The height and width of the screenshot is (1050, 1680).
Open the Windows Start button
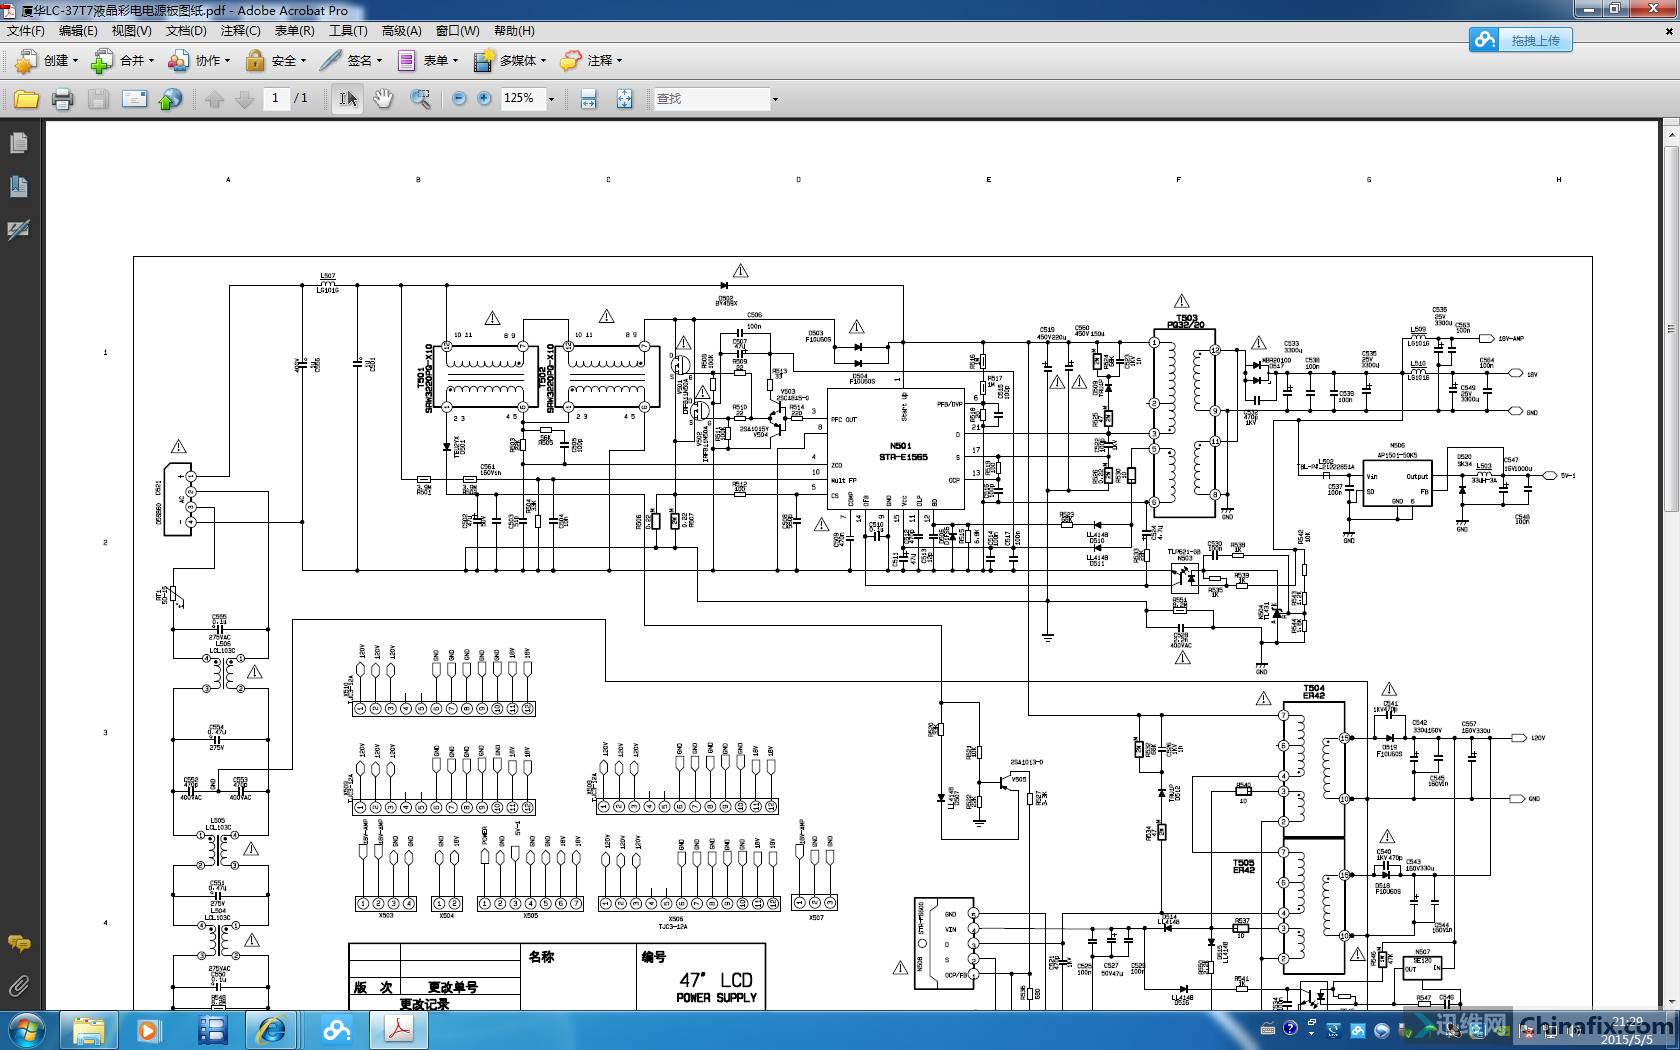[26, 1030]
